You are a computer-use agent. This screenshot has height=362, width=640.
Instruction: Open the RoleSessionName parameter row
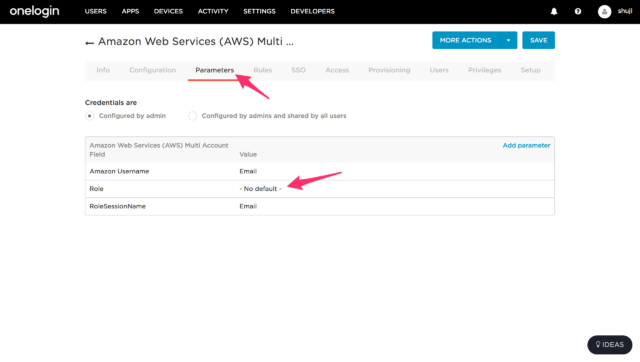(x=320, y=207)
